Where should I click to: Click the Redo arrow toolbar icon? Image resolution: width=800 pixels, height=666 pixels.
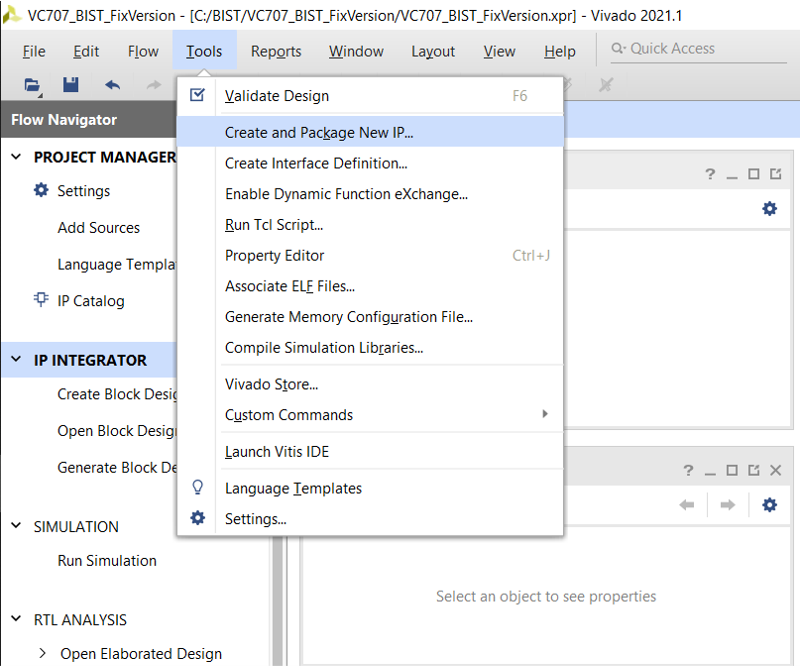154,85
